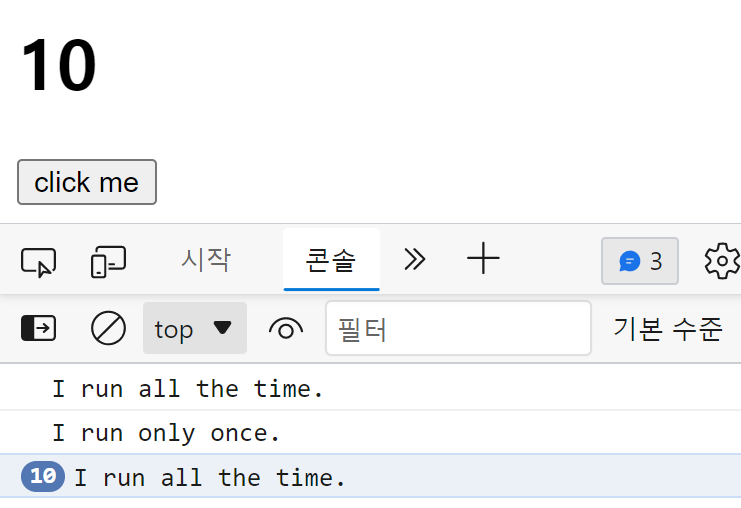741x508 pixels.
Task: Select 'I run only once.' log line
Action: [370, 433]
